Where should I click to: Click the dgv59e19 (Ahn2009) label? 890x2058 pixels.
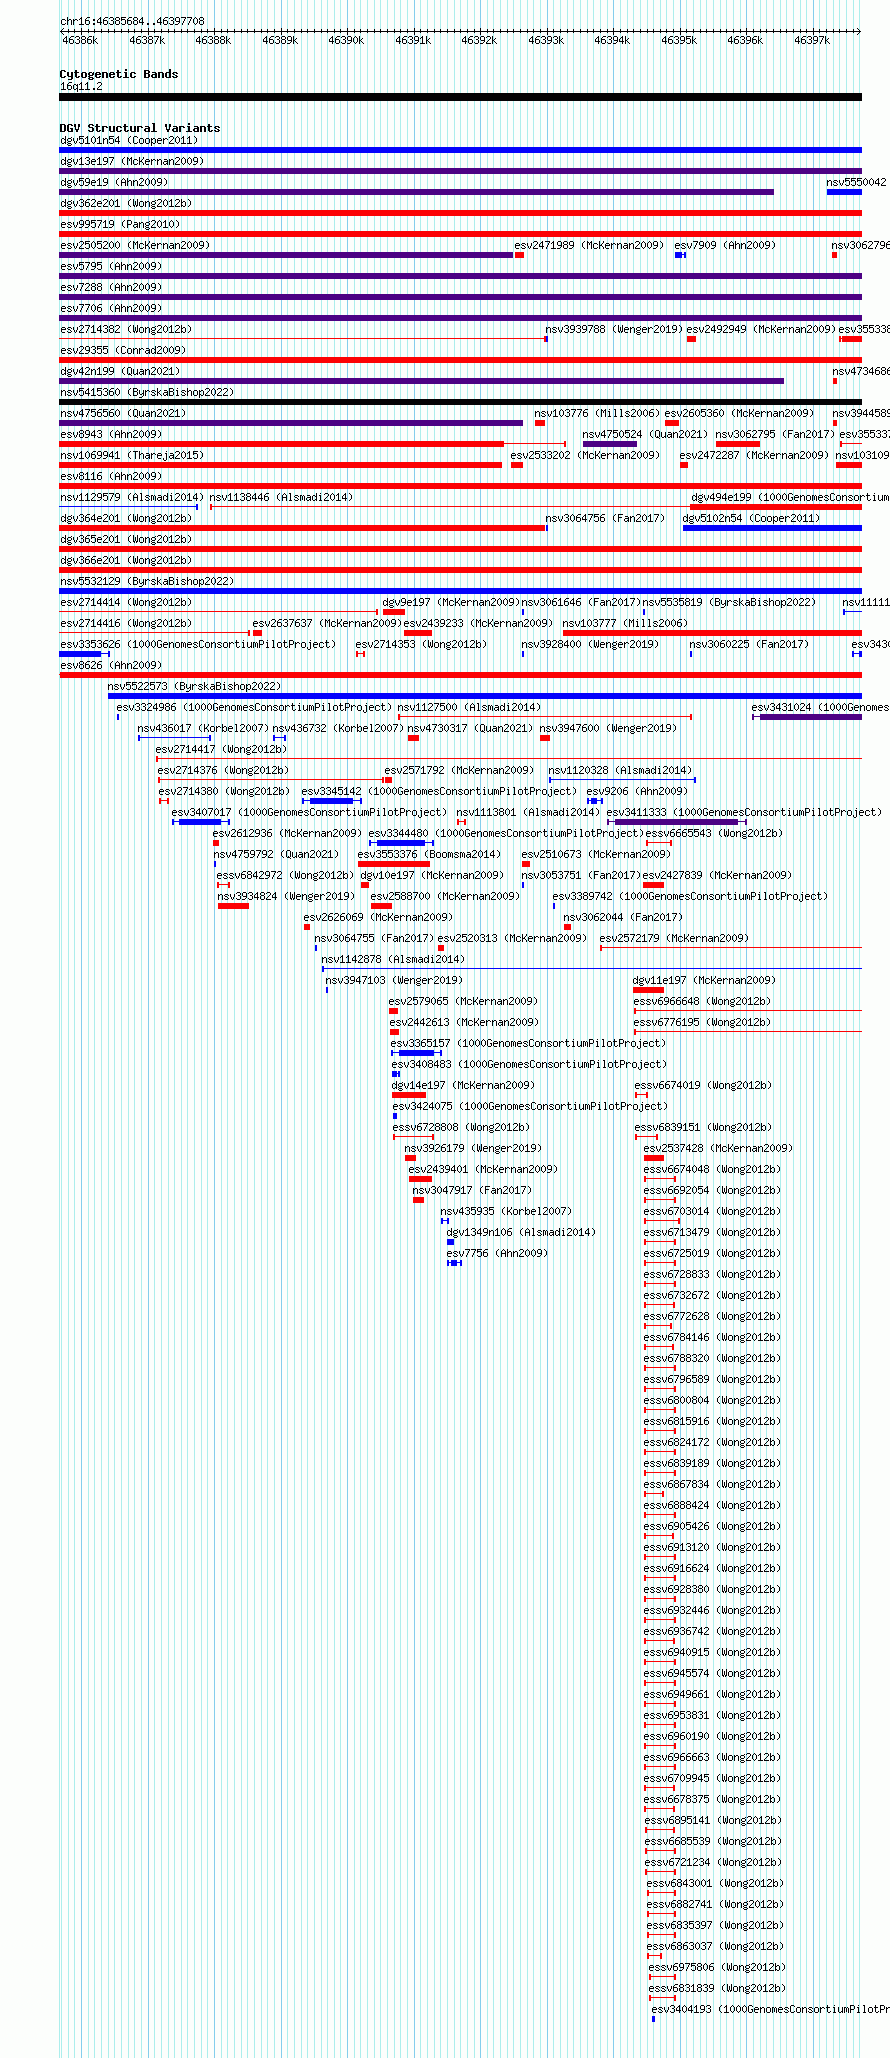click(x=114, y=182)
